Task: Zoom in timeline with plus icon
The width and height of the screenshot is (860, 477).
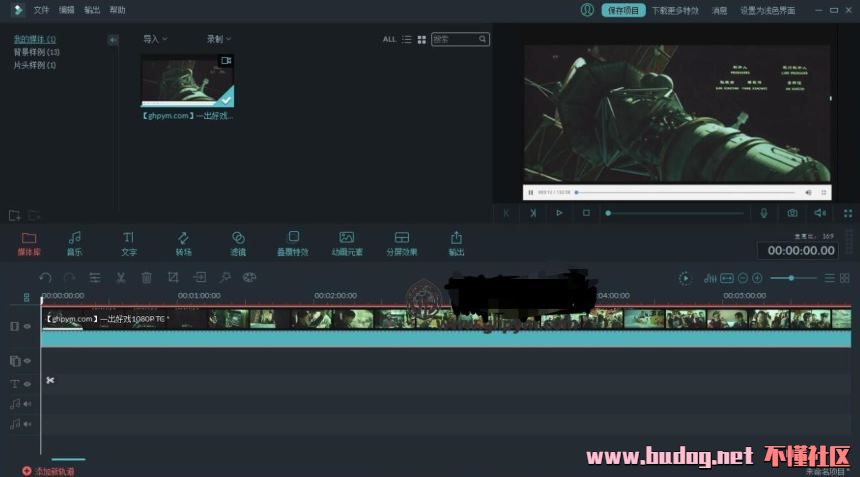Action: pos(757,279)
